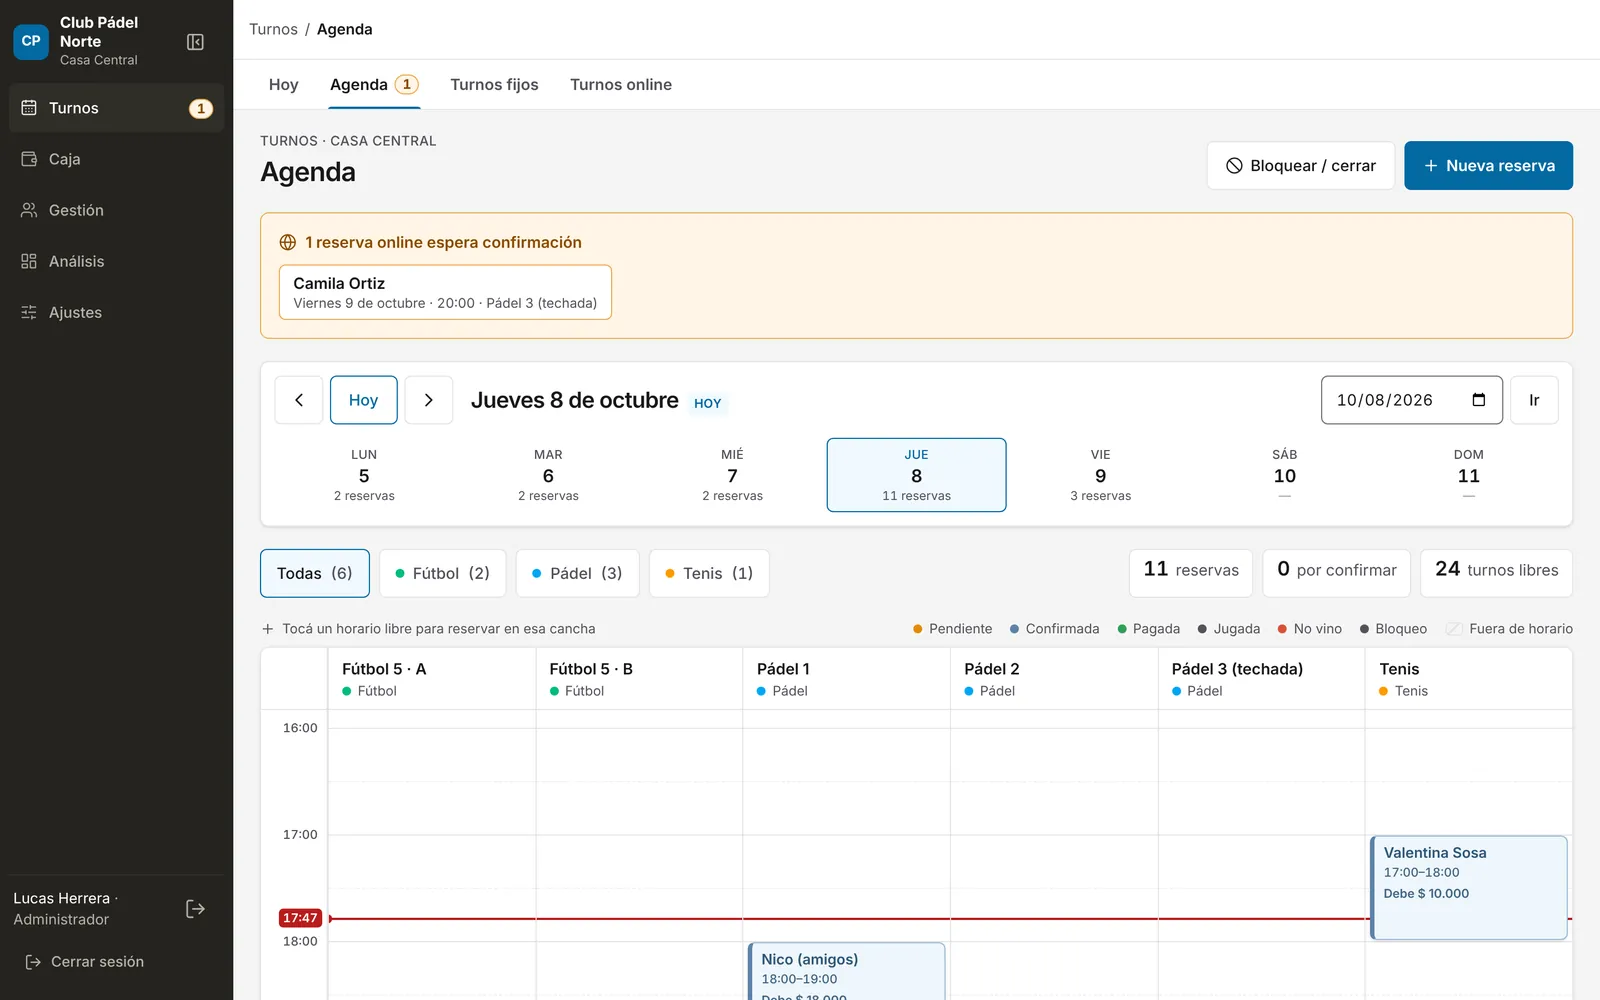Filter by Todas (6) courts
The height and width of the screenshot is (1000, 1600).
tap(315, 573)
